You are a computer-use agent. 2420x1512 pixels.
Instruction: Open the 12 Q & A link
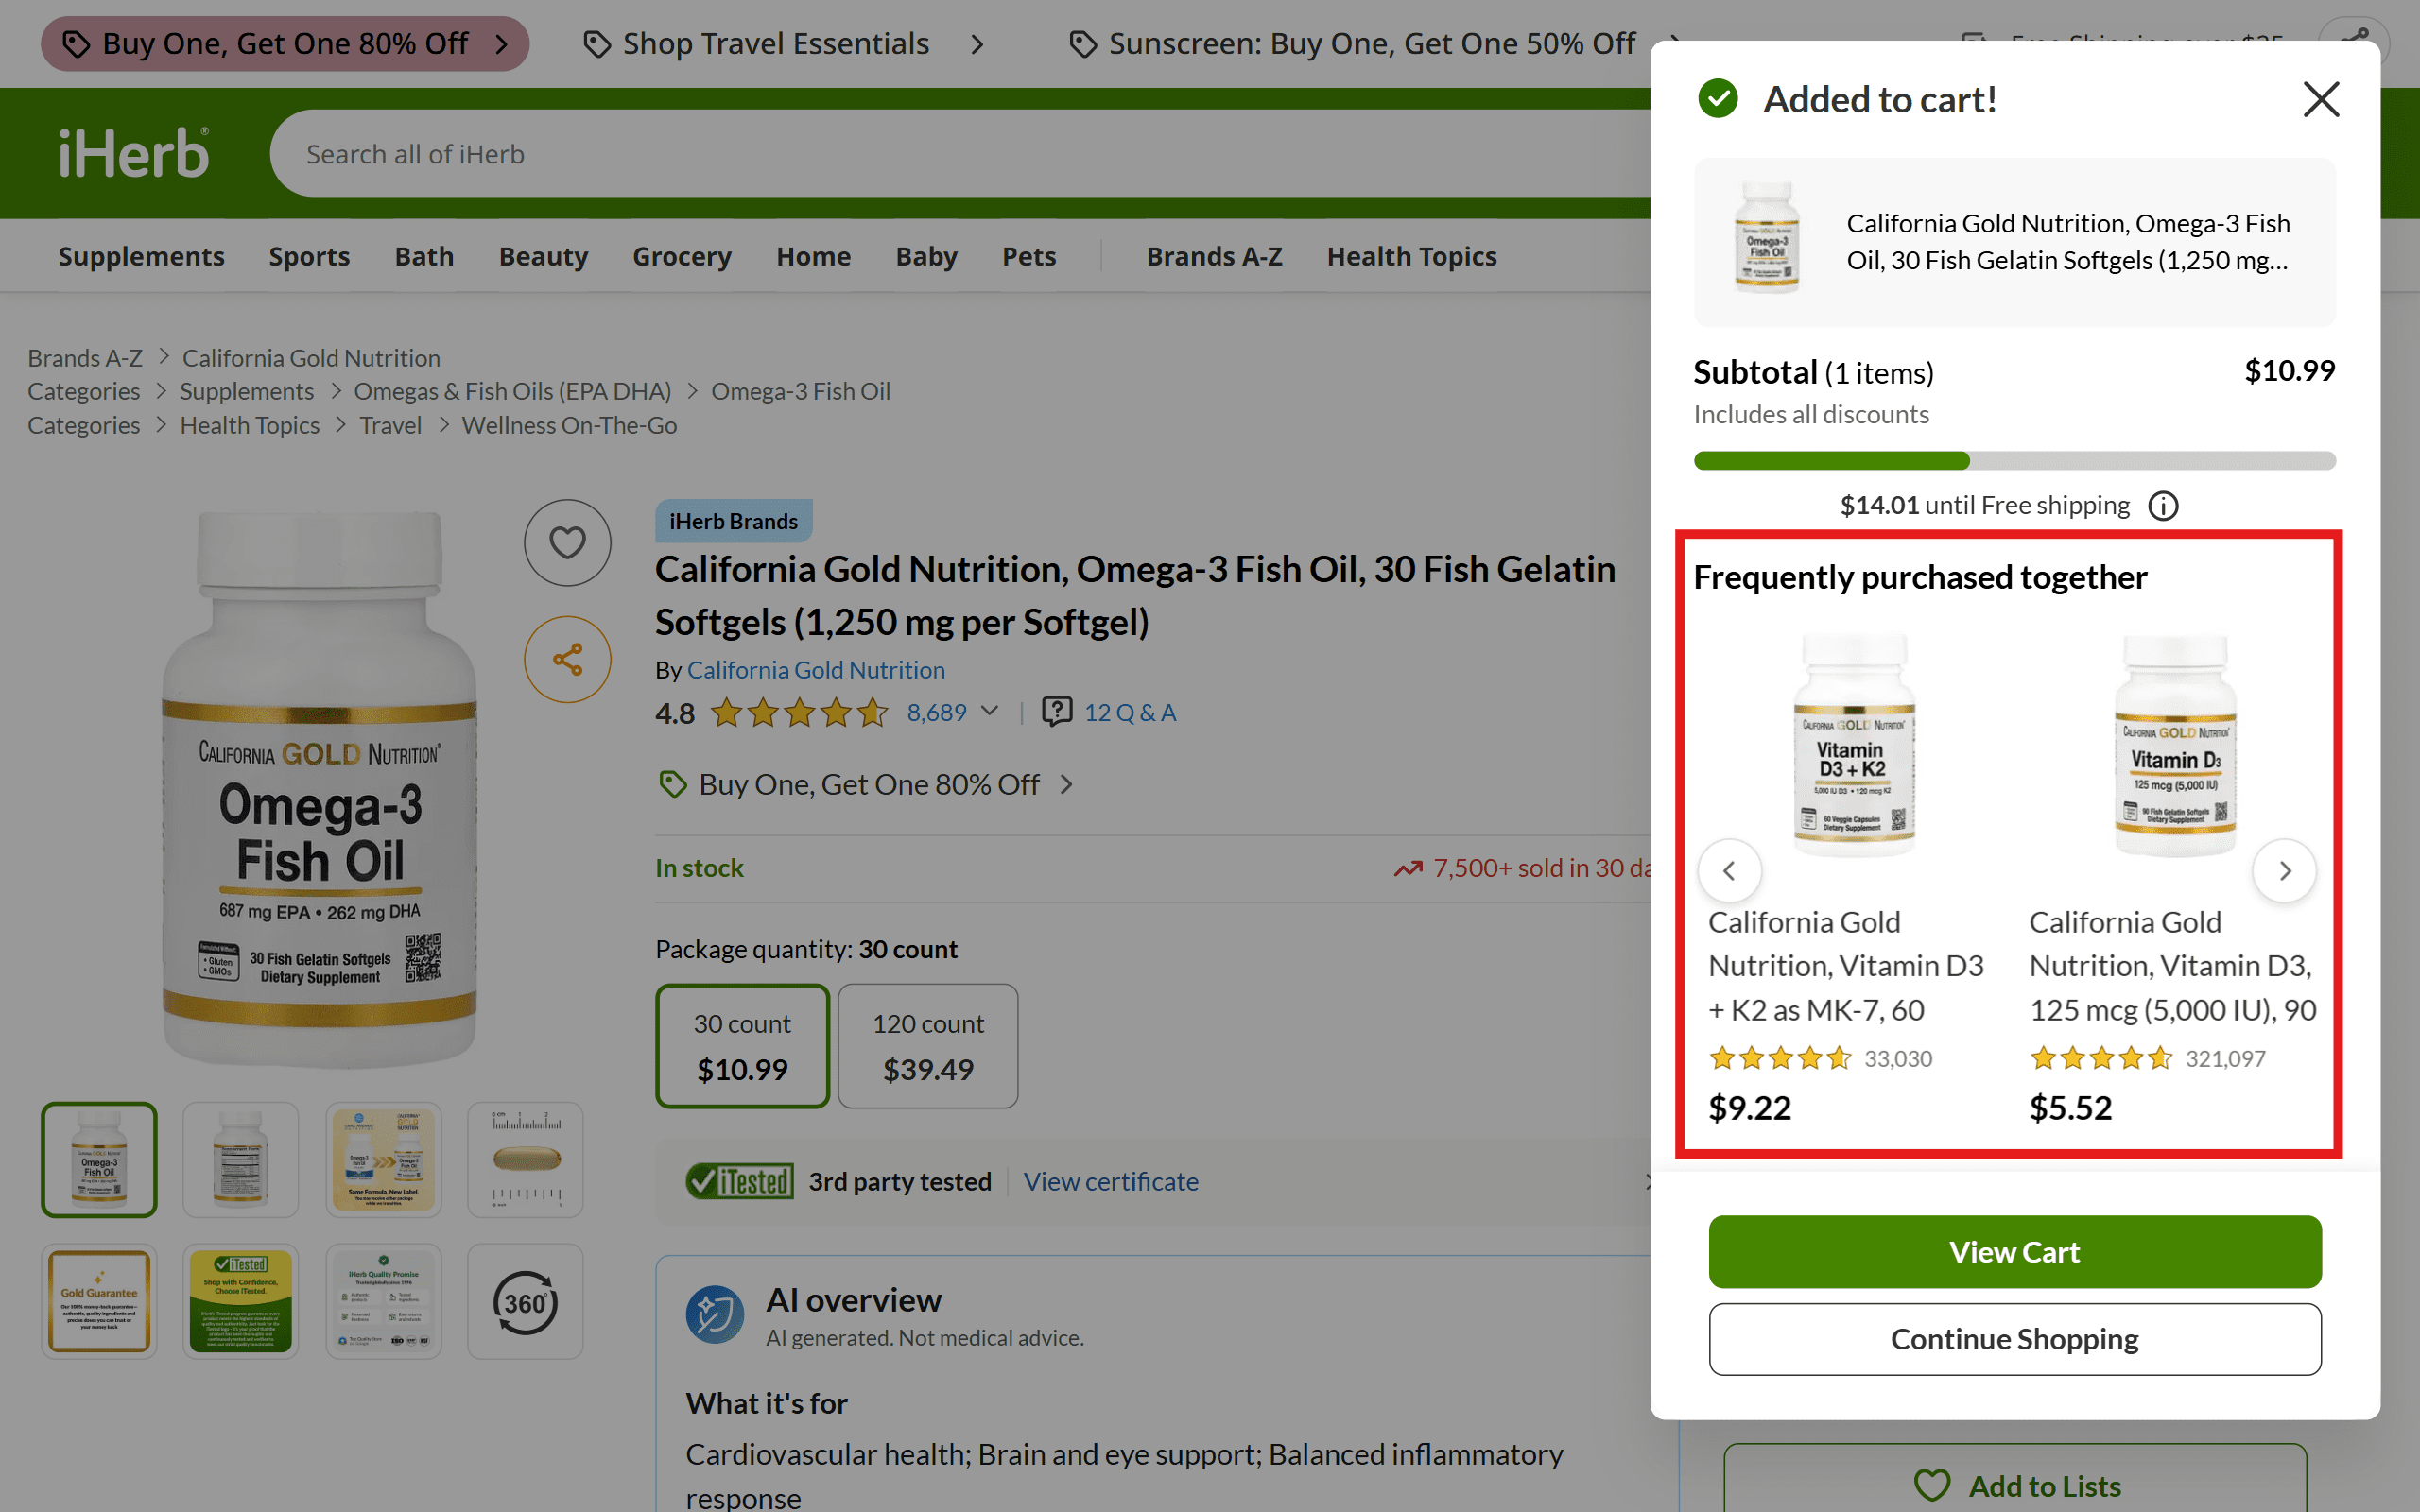[1130, 712]
